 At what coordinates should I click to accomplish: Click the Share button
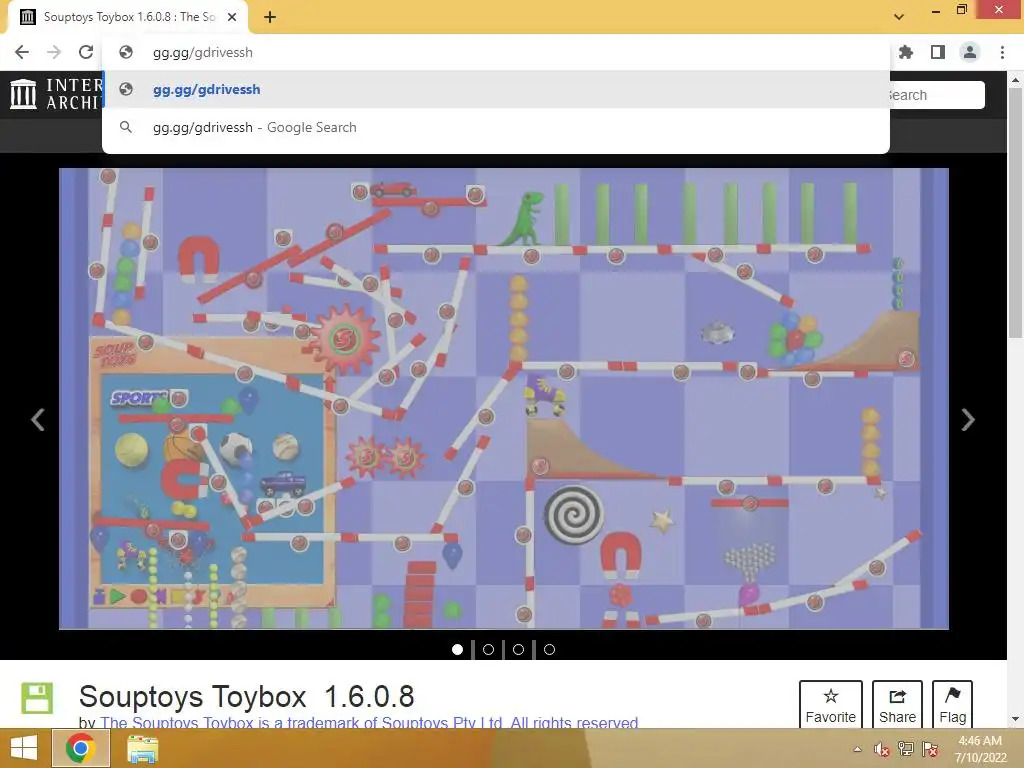(897, 704)
